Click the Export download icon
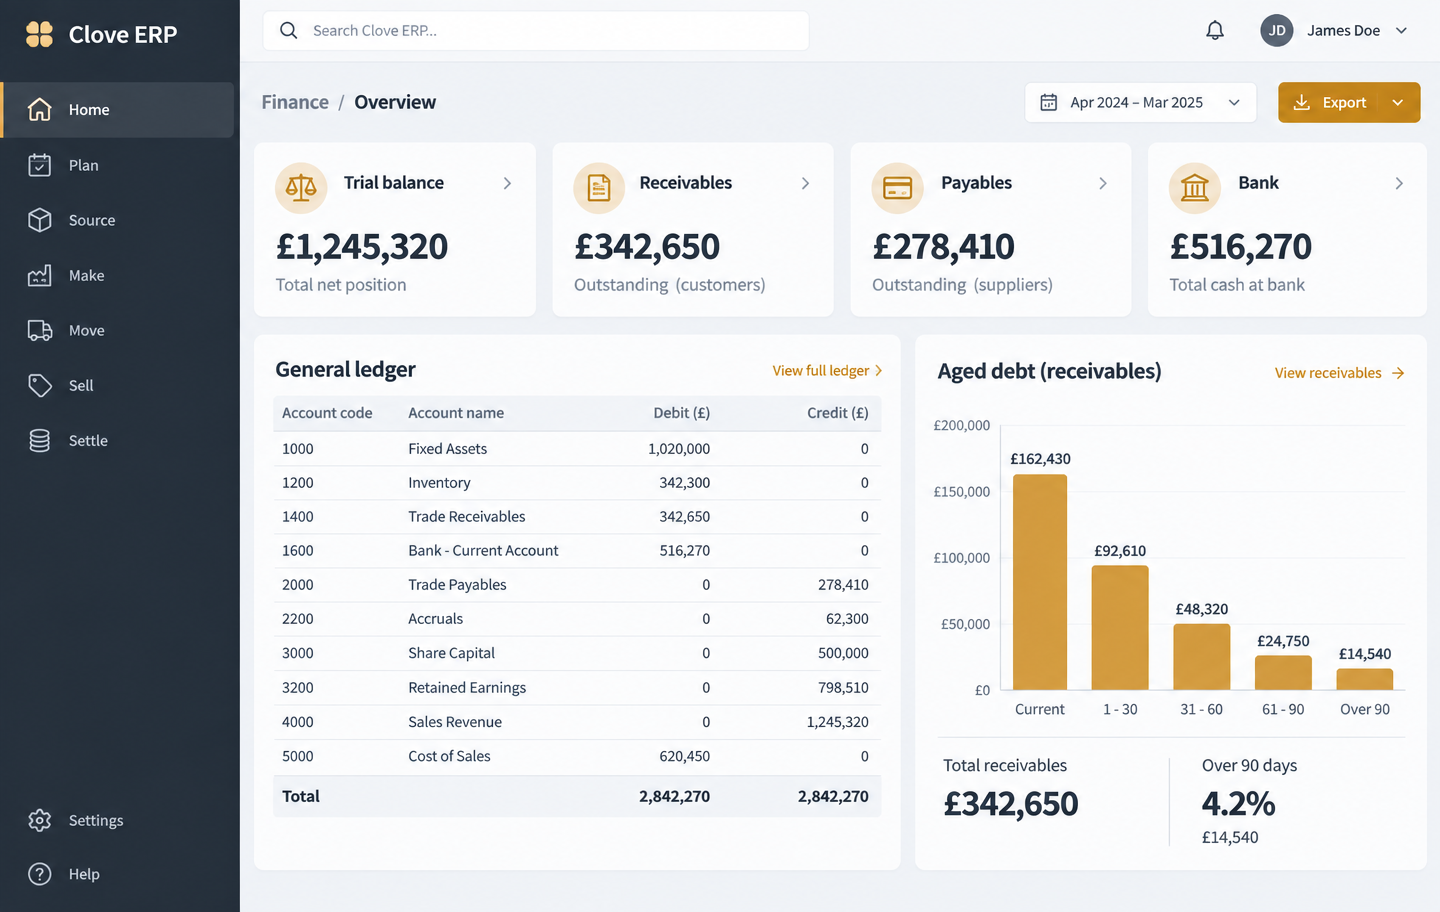This screenshot has width=1440, height=912. tap(1302, 103)
